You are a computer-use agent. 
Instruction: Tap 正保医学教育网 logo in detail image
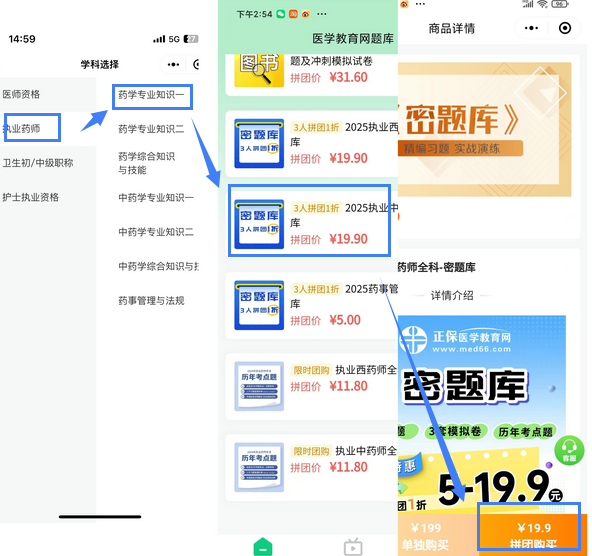(x=456, y=340)
